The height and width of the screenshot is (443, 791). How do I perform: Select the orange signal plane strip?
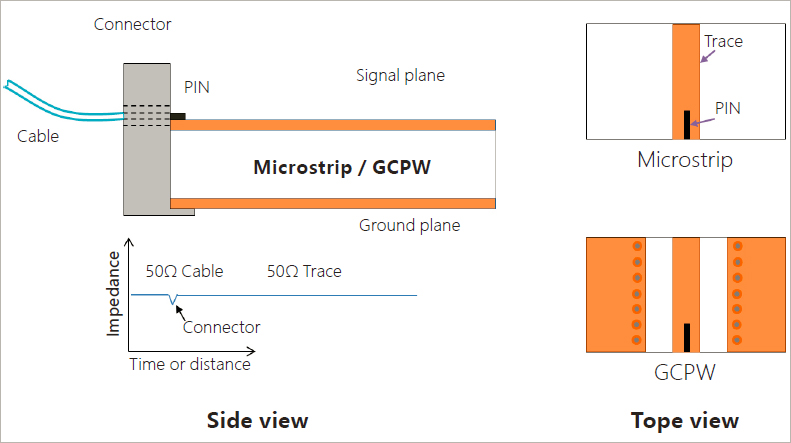(x=333, y=125)
